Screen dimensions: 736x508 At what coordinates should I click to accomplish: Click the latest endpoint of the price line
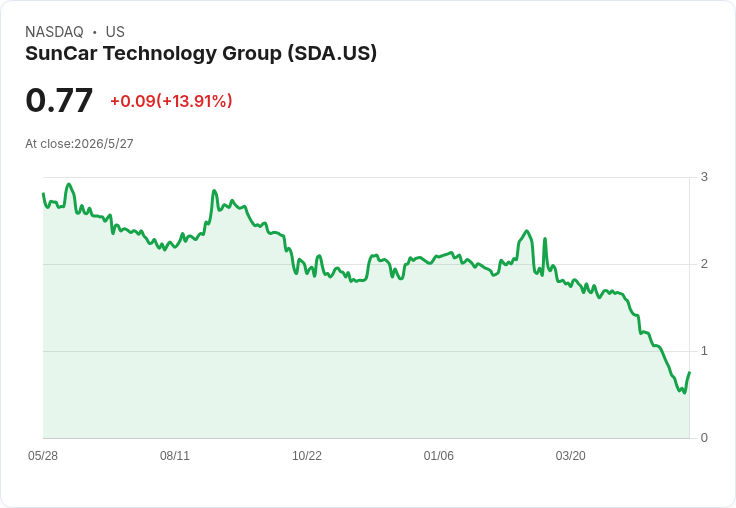coord(689,372)
